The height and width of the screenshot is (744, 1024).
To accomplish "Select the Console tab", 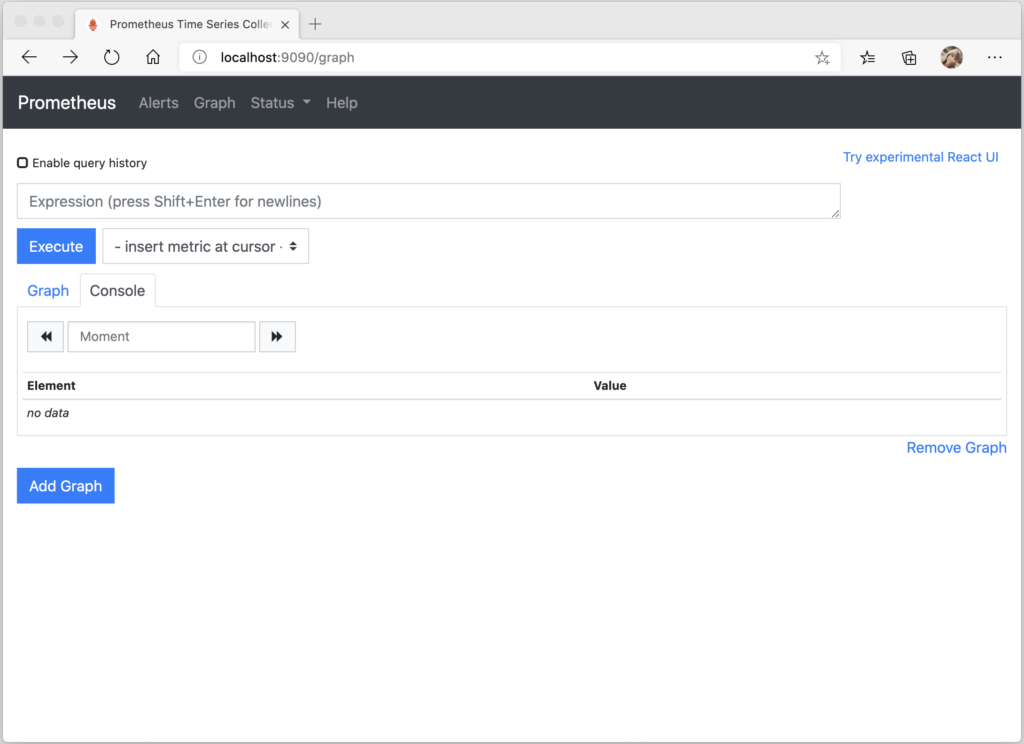I will (x=118, y=291).
